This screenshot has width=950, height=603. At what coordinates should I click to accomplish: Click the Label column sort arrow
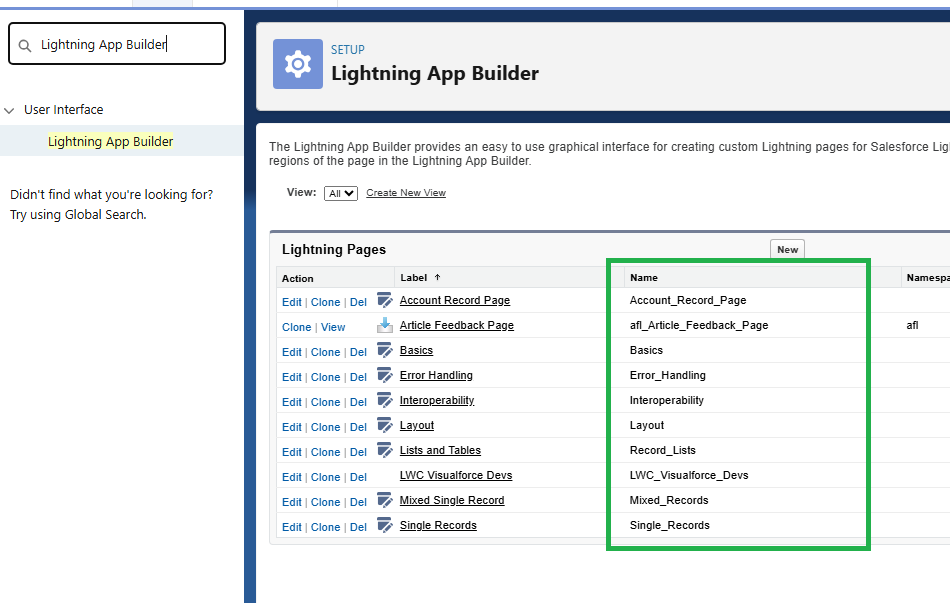(437, 278)
